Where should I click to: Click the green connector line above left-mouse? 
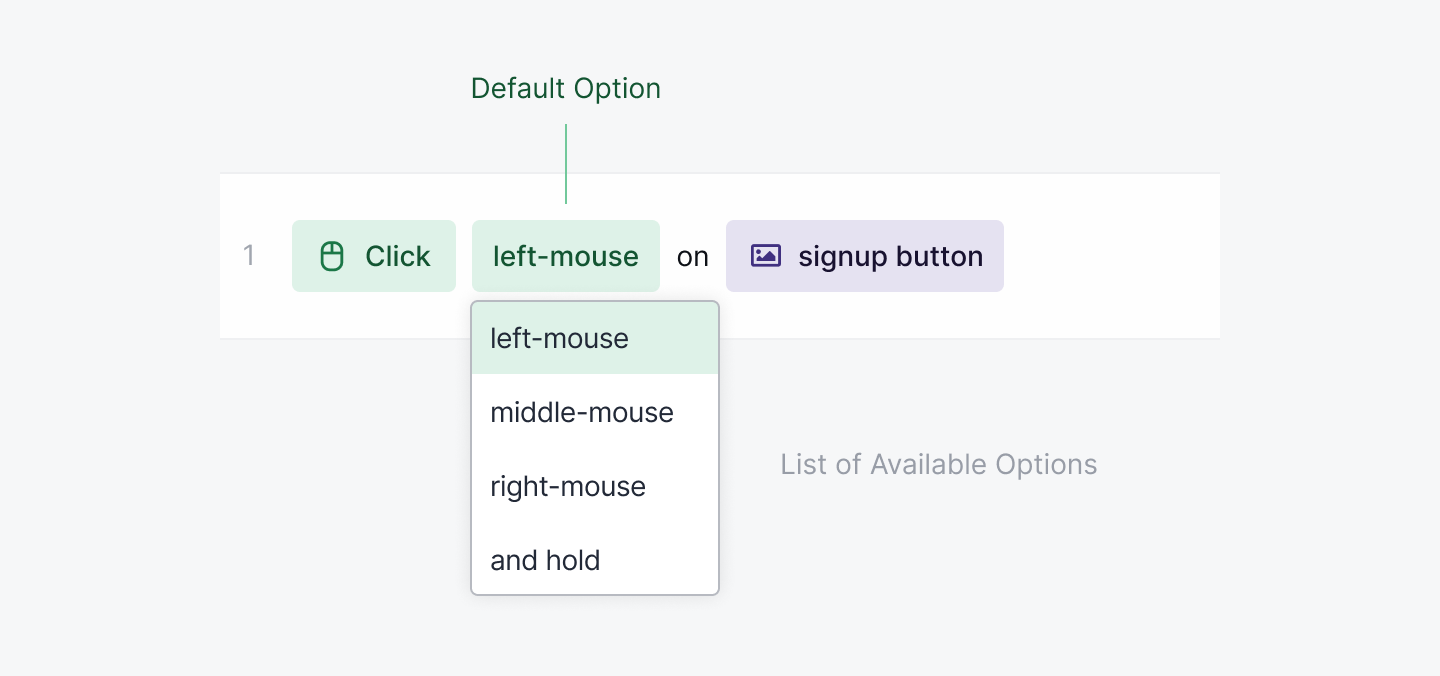[566, 164]
